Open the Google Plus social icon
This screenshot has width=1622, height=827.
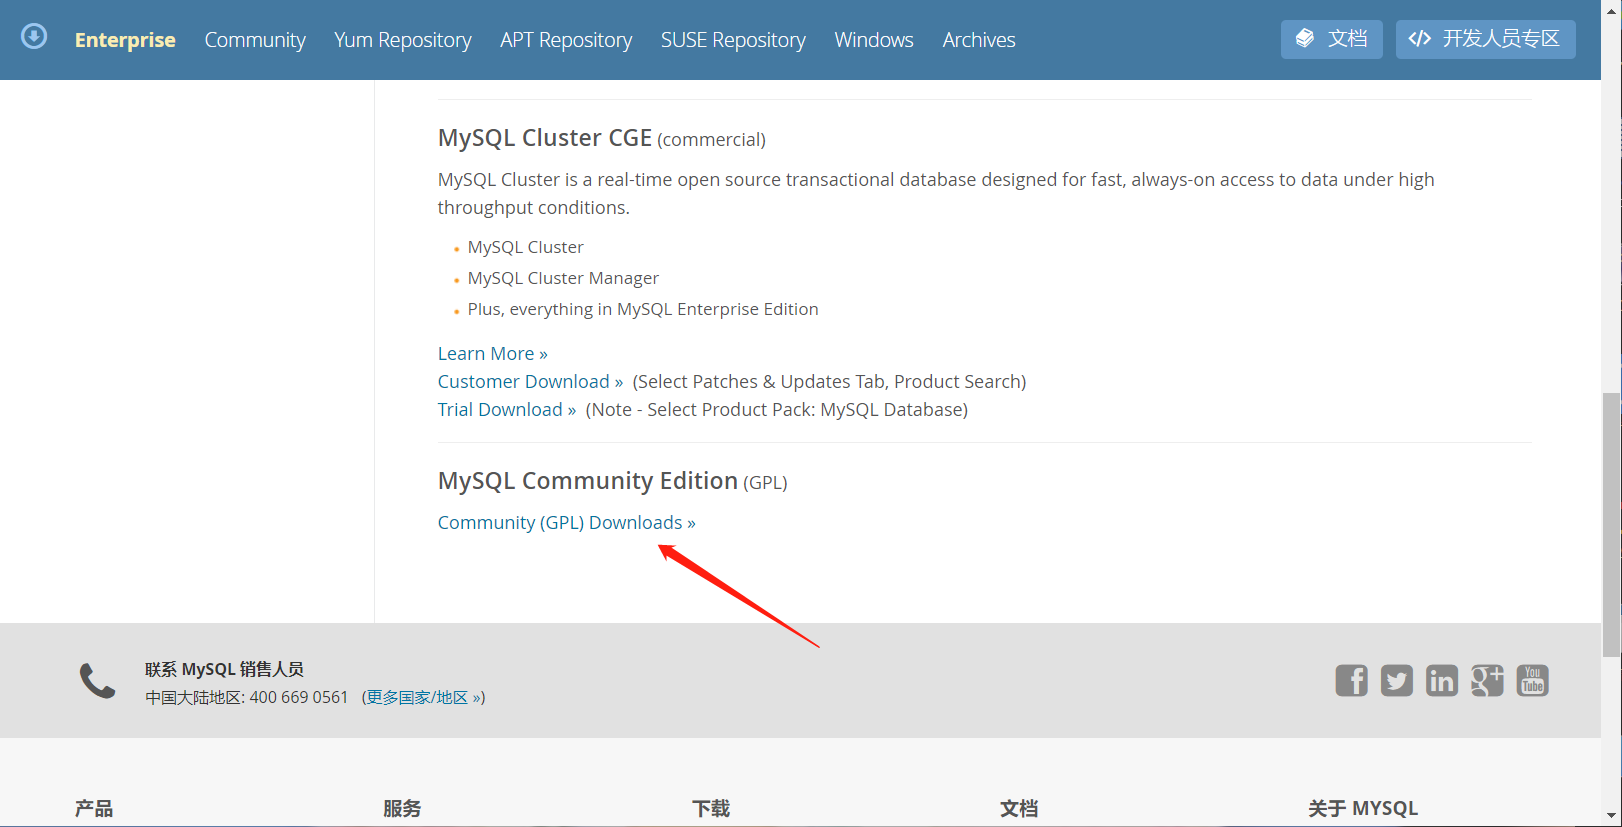[x=1487, y=680]
